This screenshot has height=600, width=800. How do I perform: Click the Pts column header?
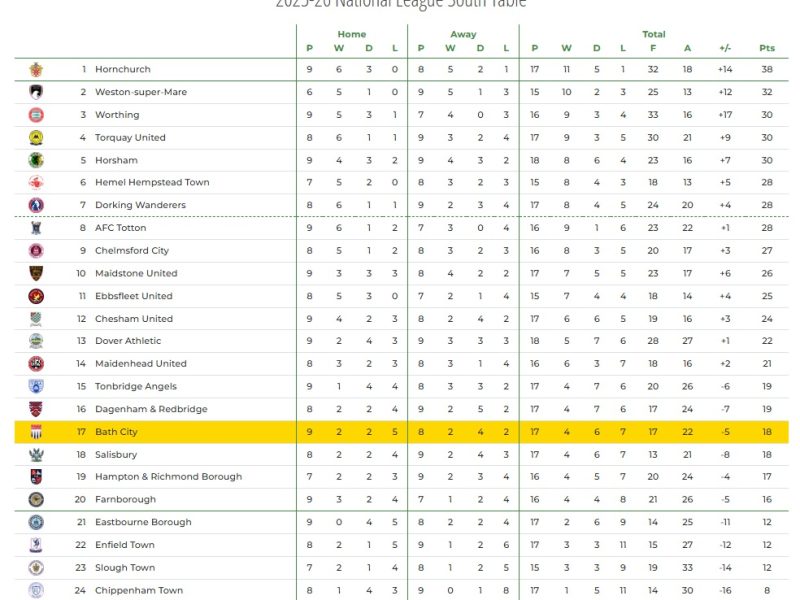pos(767,48)
